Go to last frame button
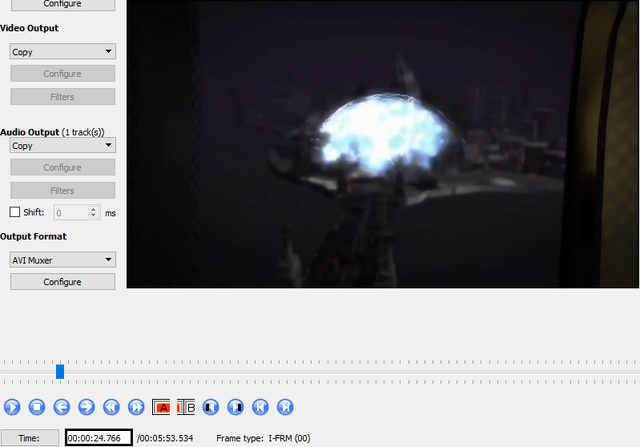Screen dimensions: 640x447 (x=285, y=407)
